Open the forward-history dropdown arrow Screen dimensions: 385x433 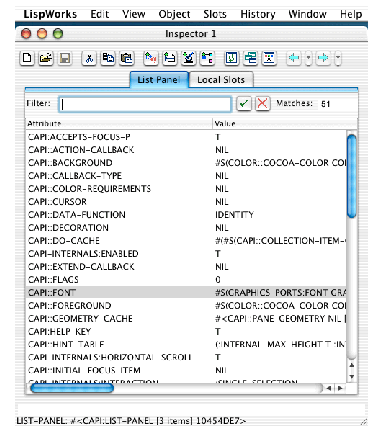[x=338, y=58]
